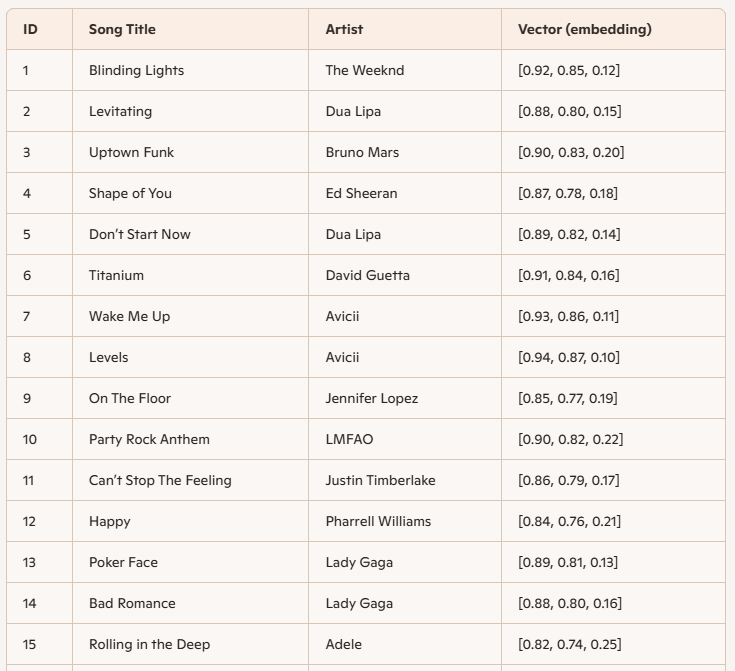
Task: Select the Poker Face song cell
Action: [x=123, y=562]
